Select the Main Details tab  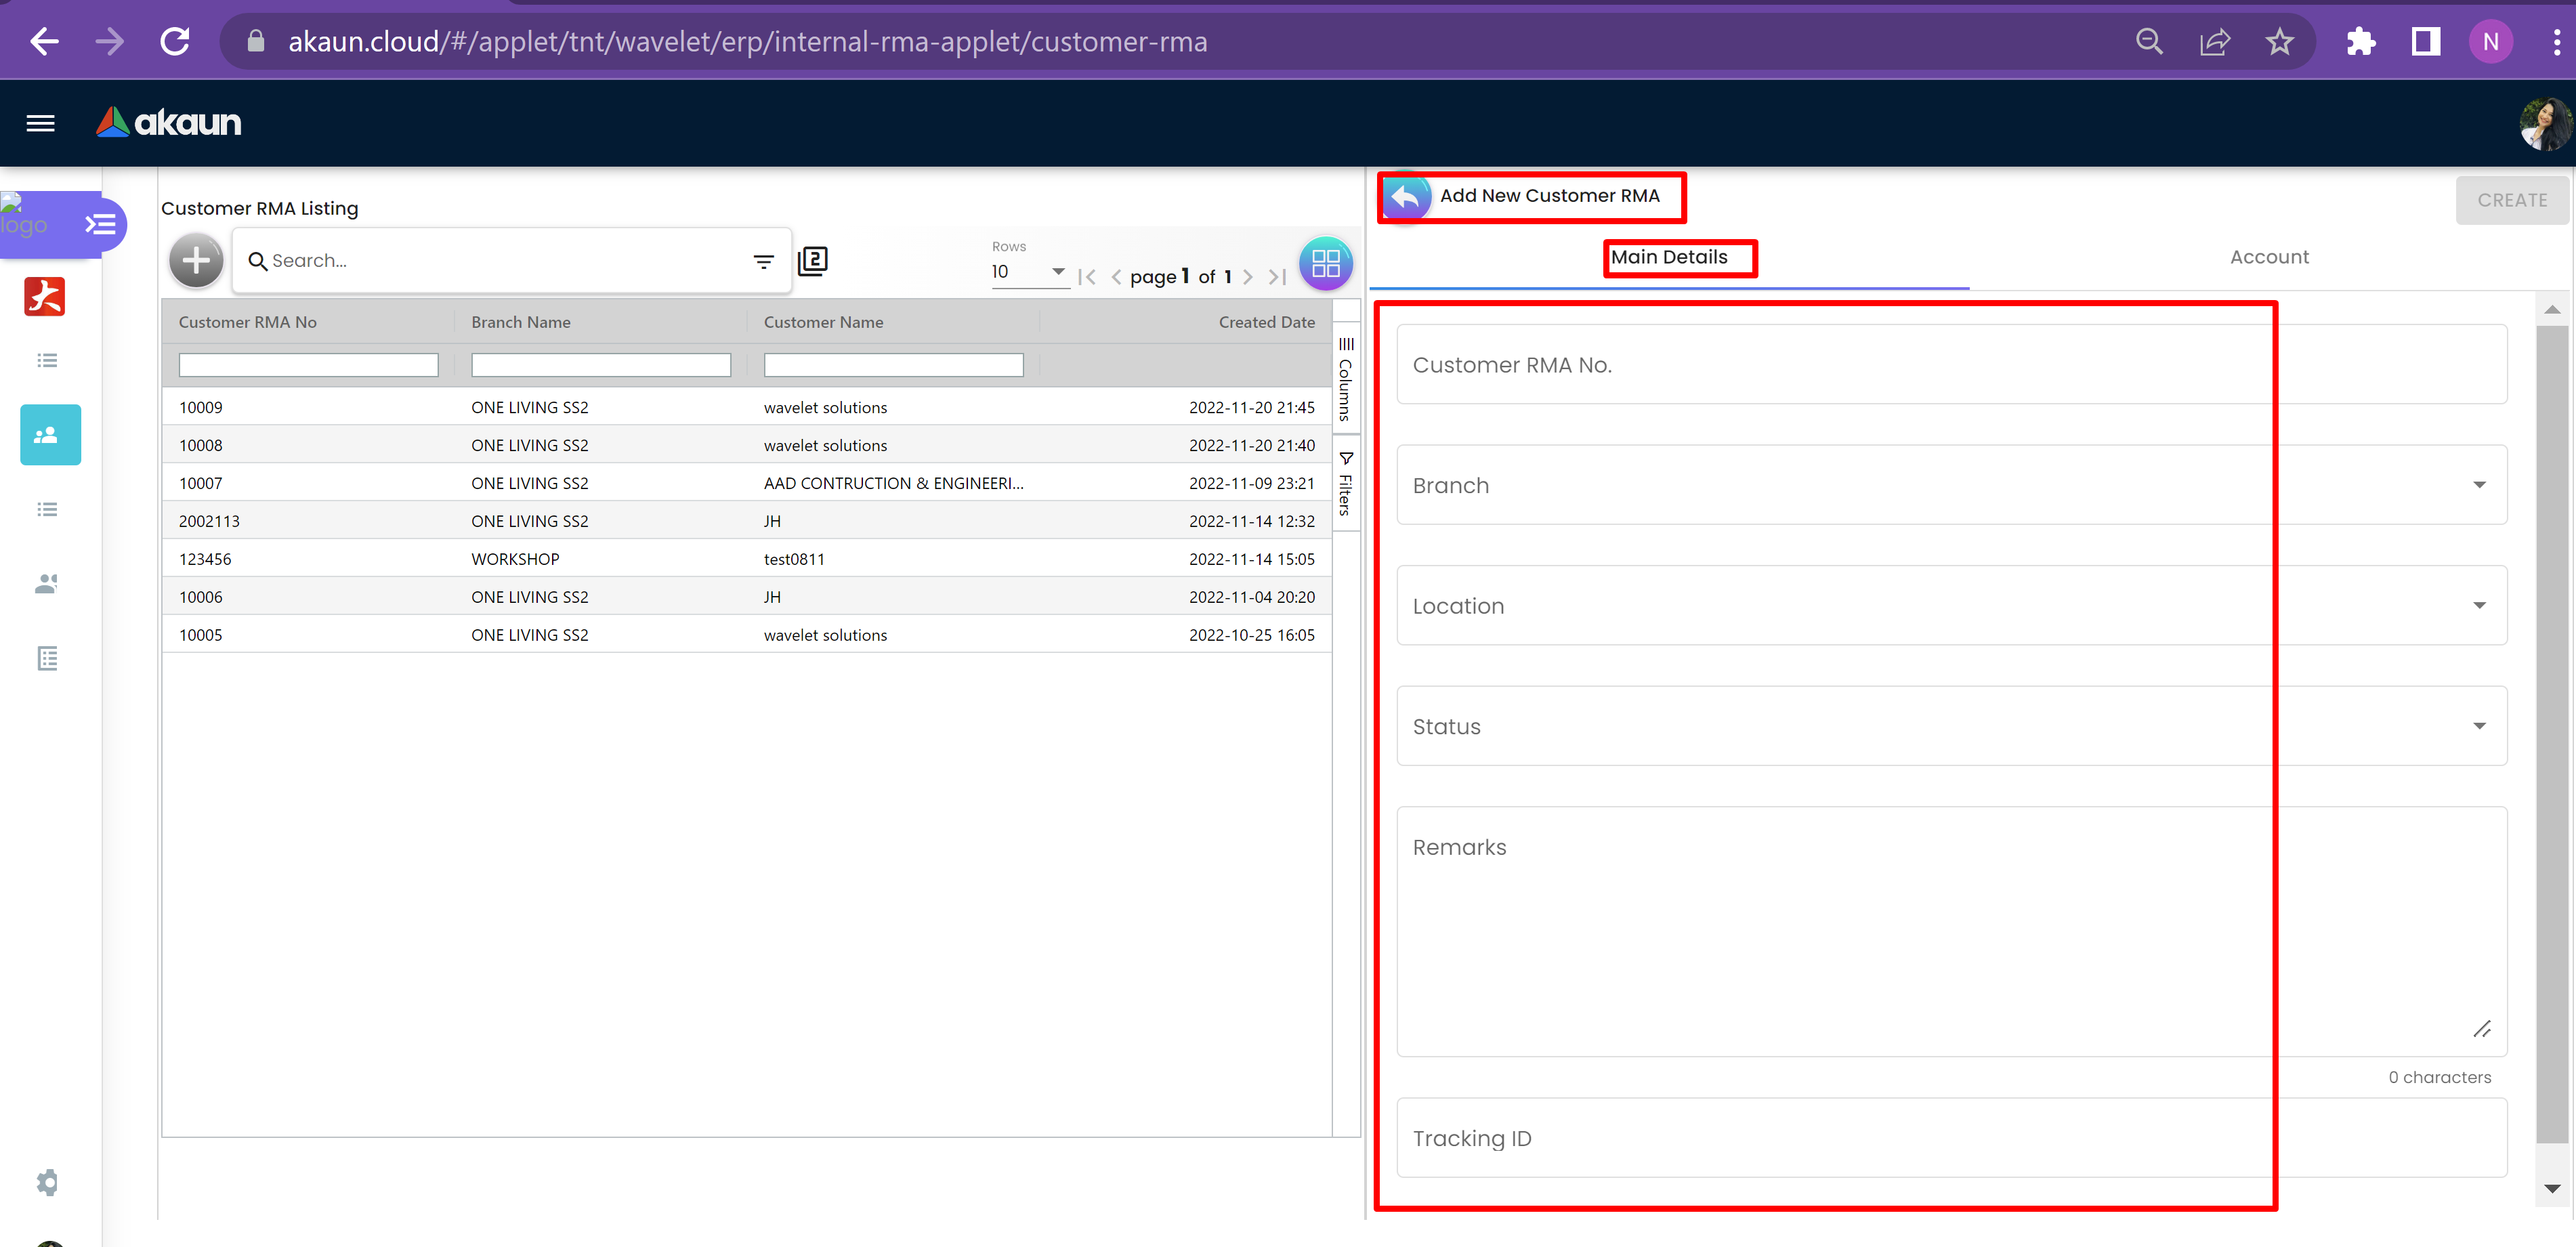[x=1668, y=257]
